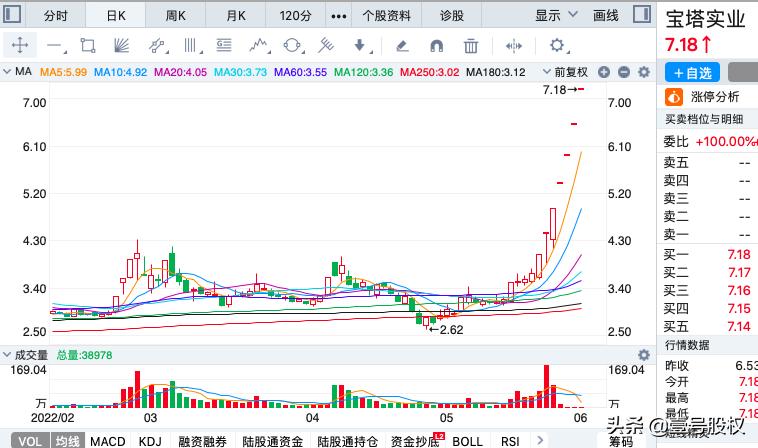
Task: Click the horizontal stretch range tool
Action: (x=513, y=46)
